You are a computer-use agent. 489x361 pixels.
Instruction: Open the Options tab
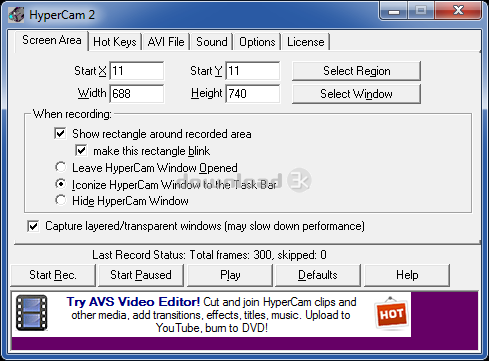(x=257, y=42)
